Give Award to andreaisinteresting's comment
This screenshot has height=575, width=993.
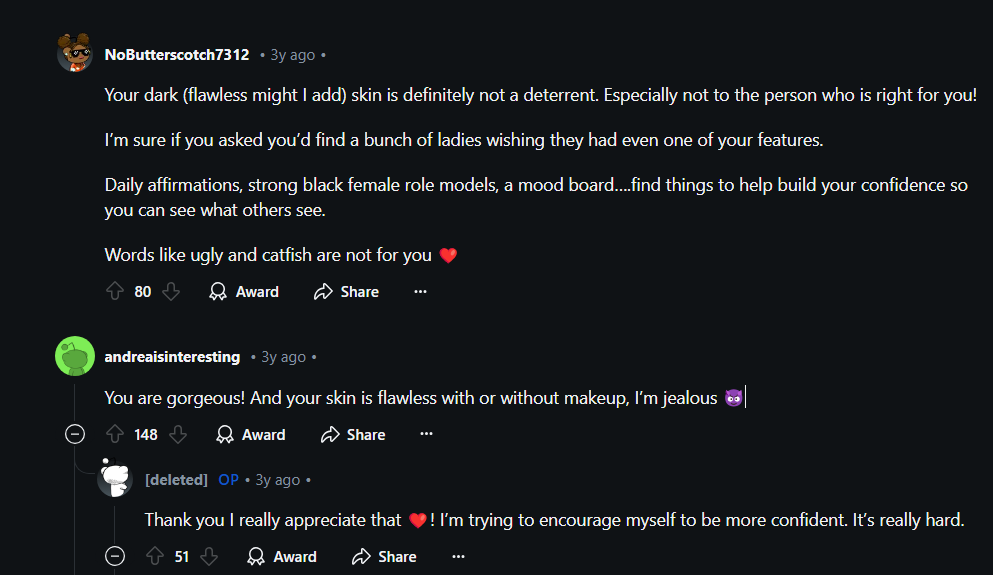coord(251,435)
